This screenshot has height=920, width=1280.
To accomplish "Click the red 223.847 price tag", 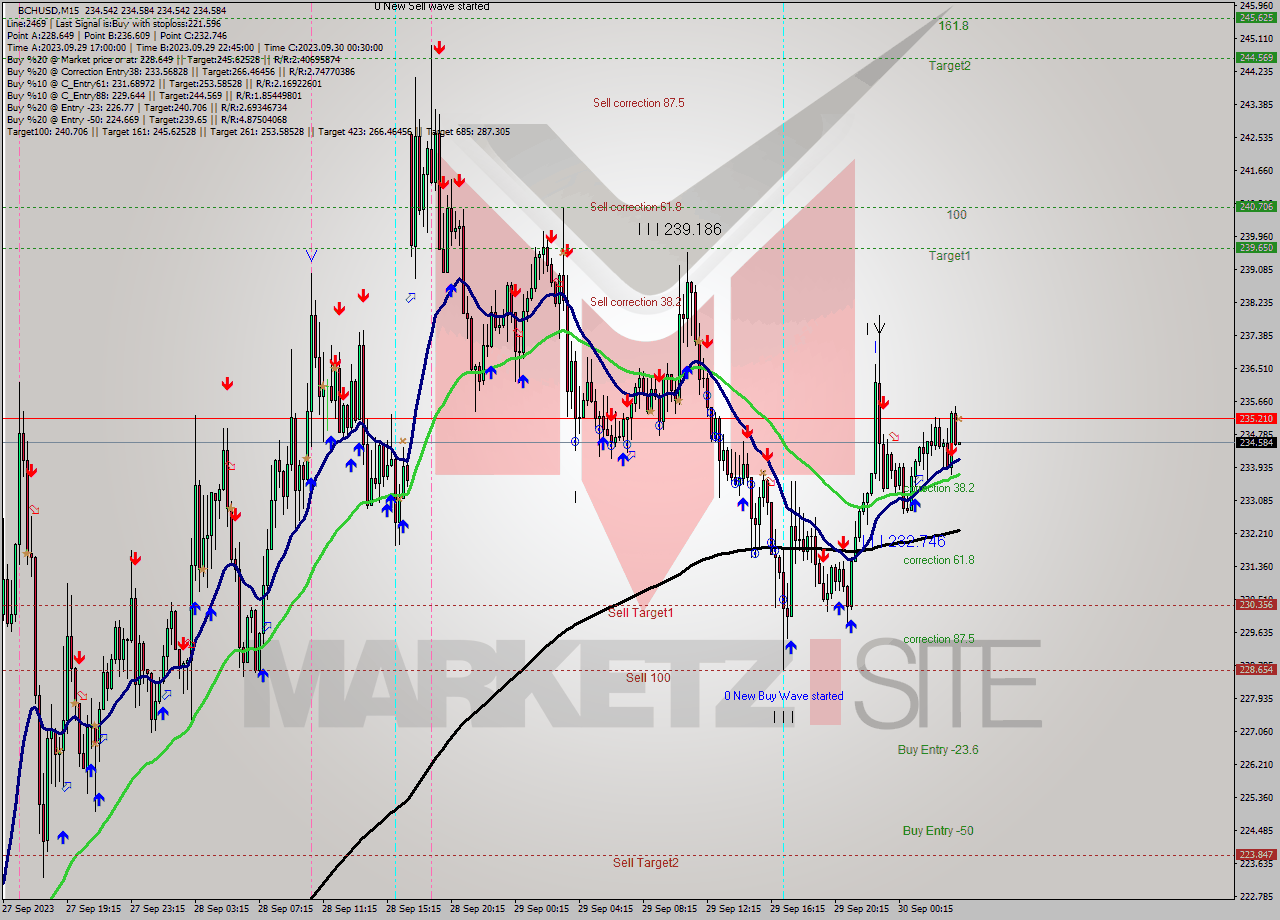I will (x=1256, y=854).
